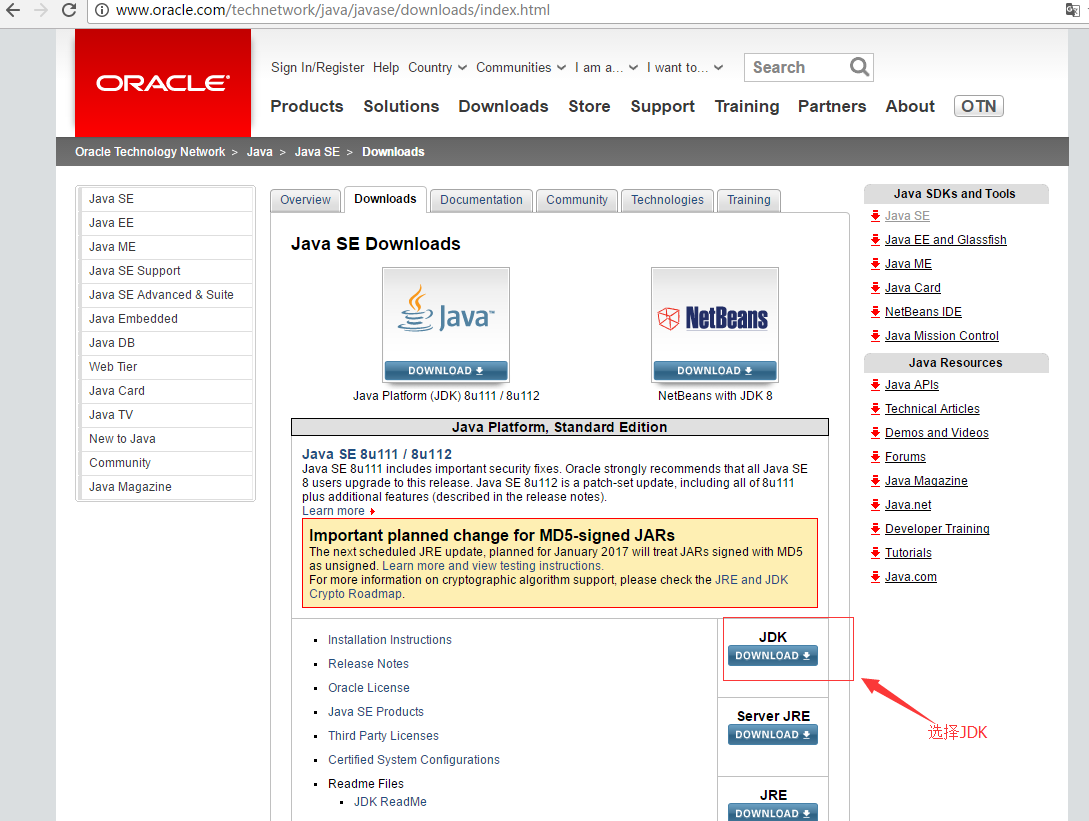Click red download arrow beside Java.com

(875, 577)
